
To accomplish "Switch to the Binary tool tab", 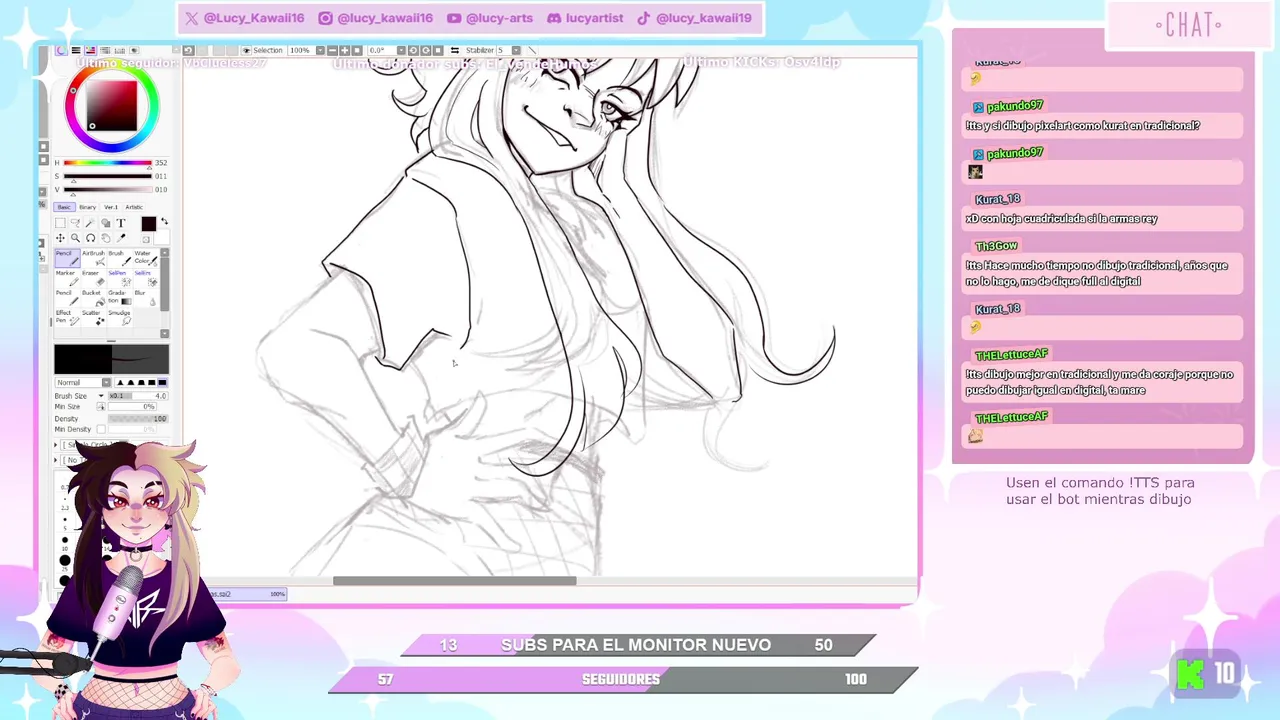I will (87, 207).
